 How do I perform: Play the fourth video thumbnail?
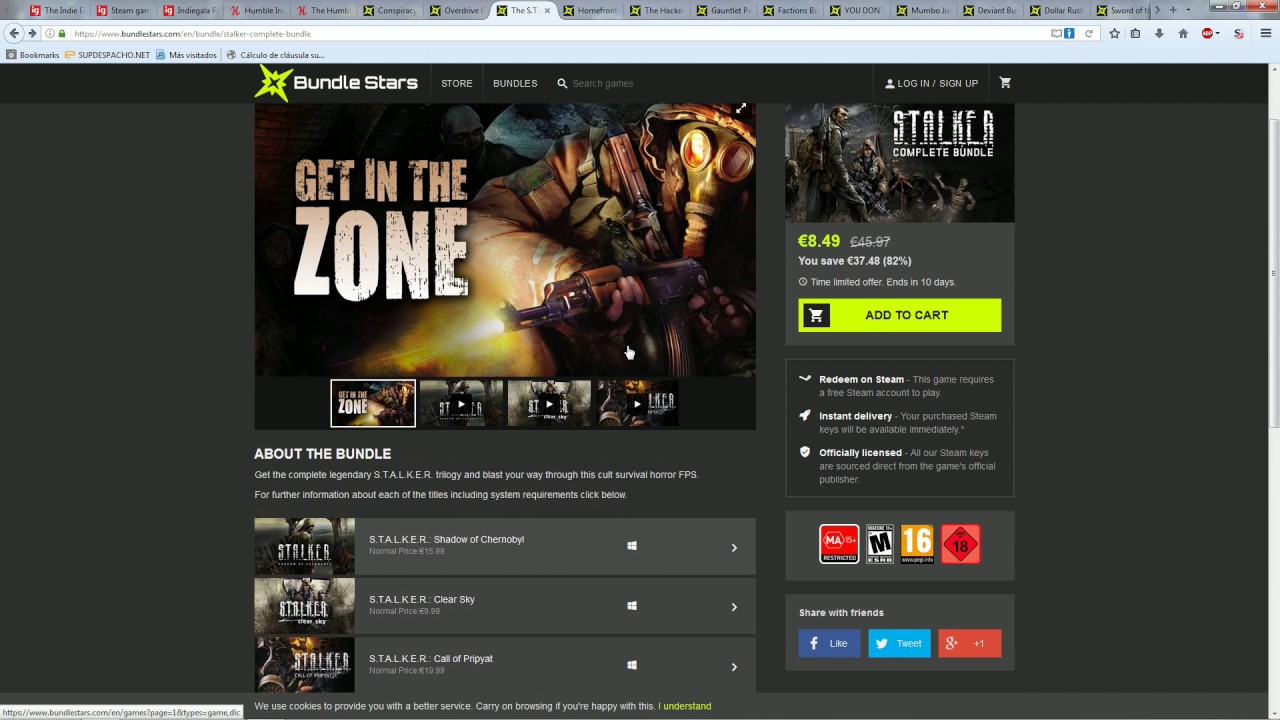click(637, 403)
